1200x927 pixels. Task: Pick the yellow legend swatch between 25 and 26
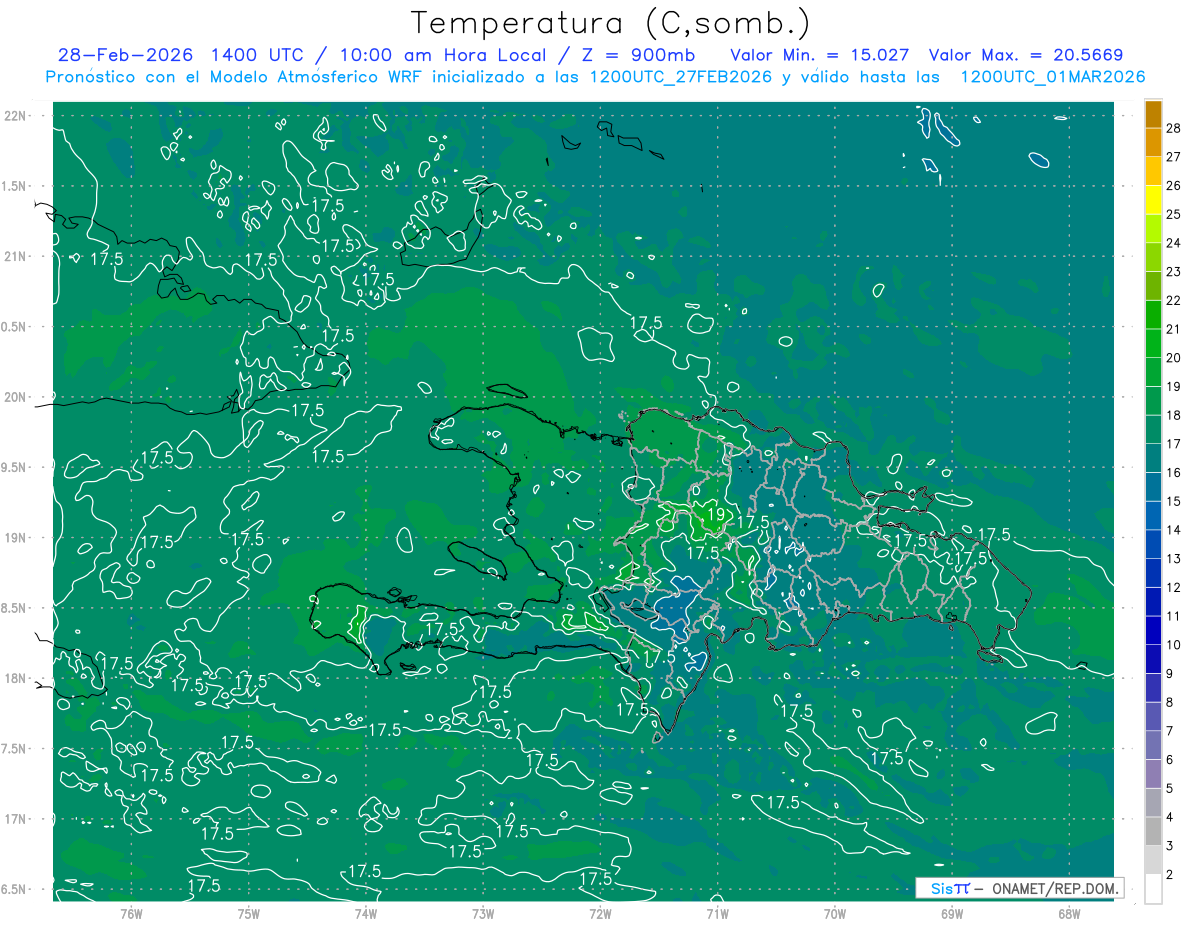(x=1153, y=200)
